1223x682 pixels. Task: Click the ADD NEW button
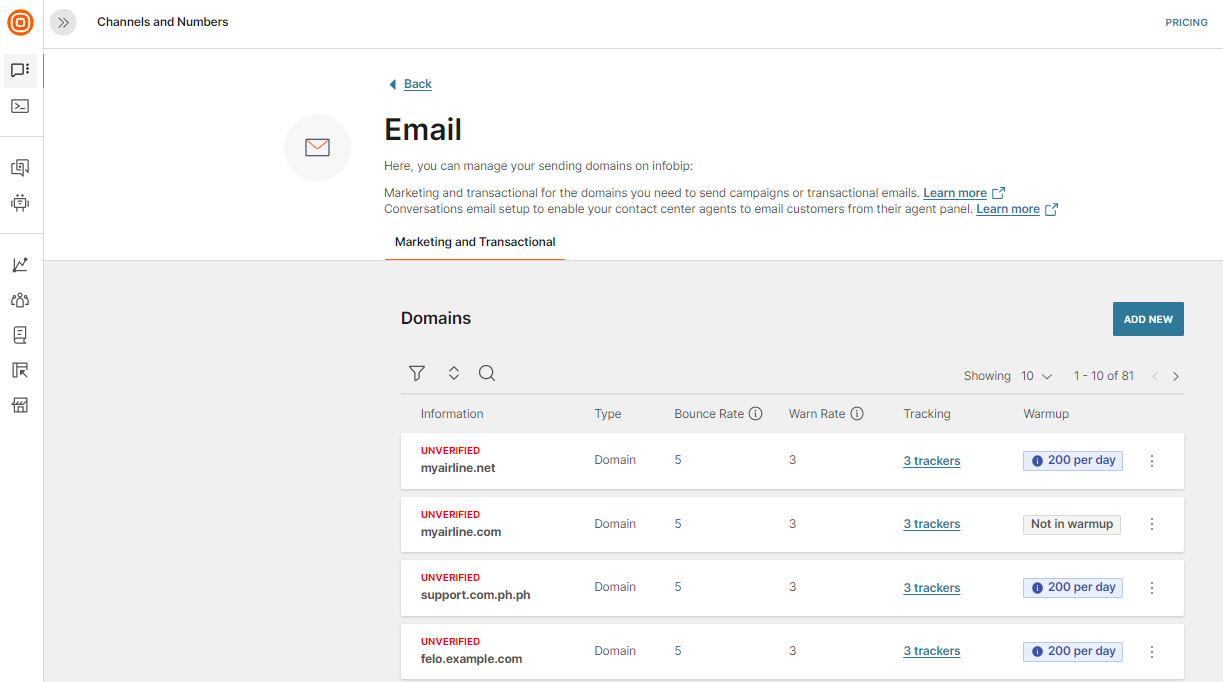1148,319
